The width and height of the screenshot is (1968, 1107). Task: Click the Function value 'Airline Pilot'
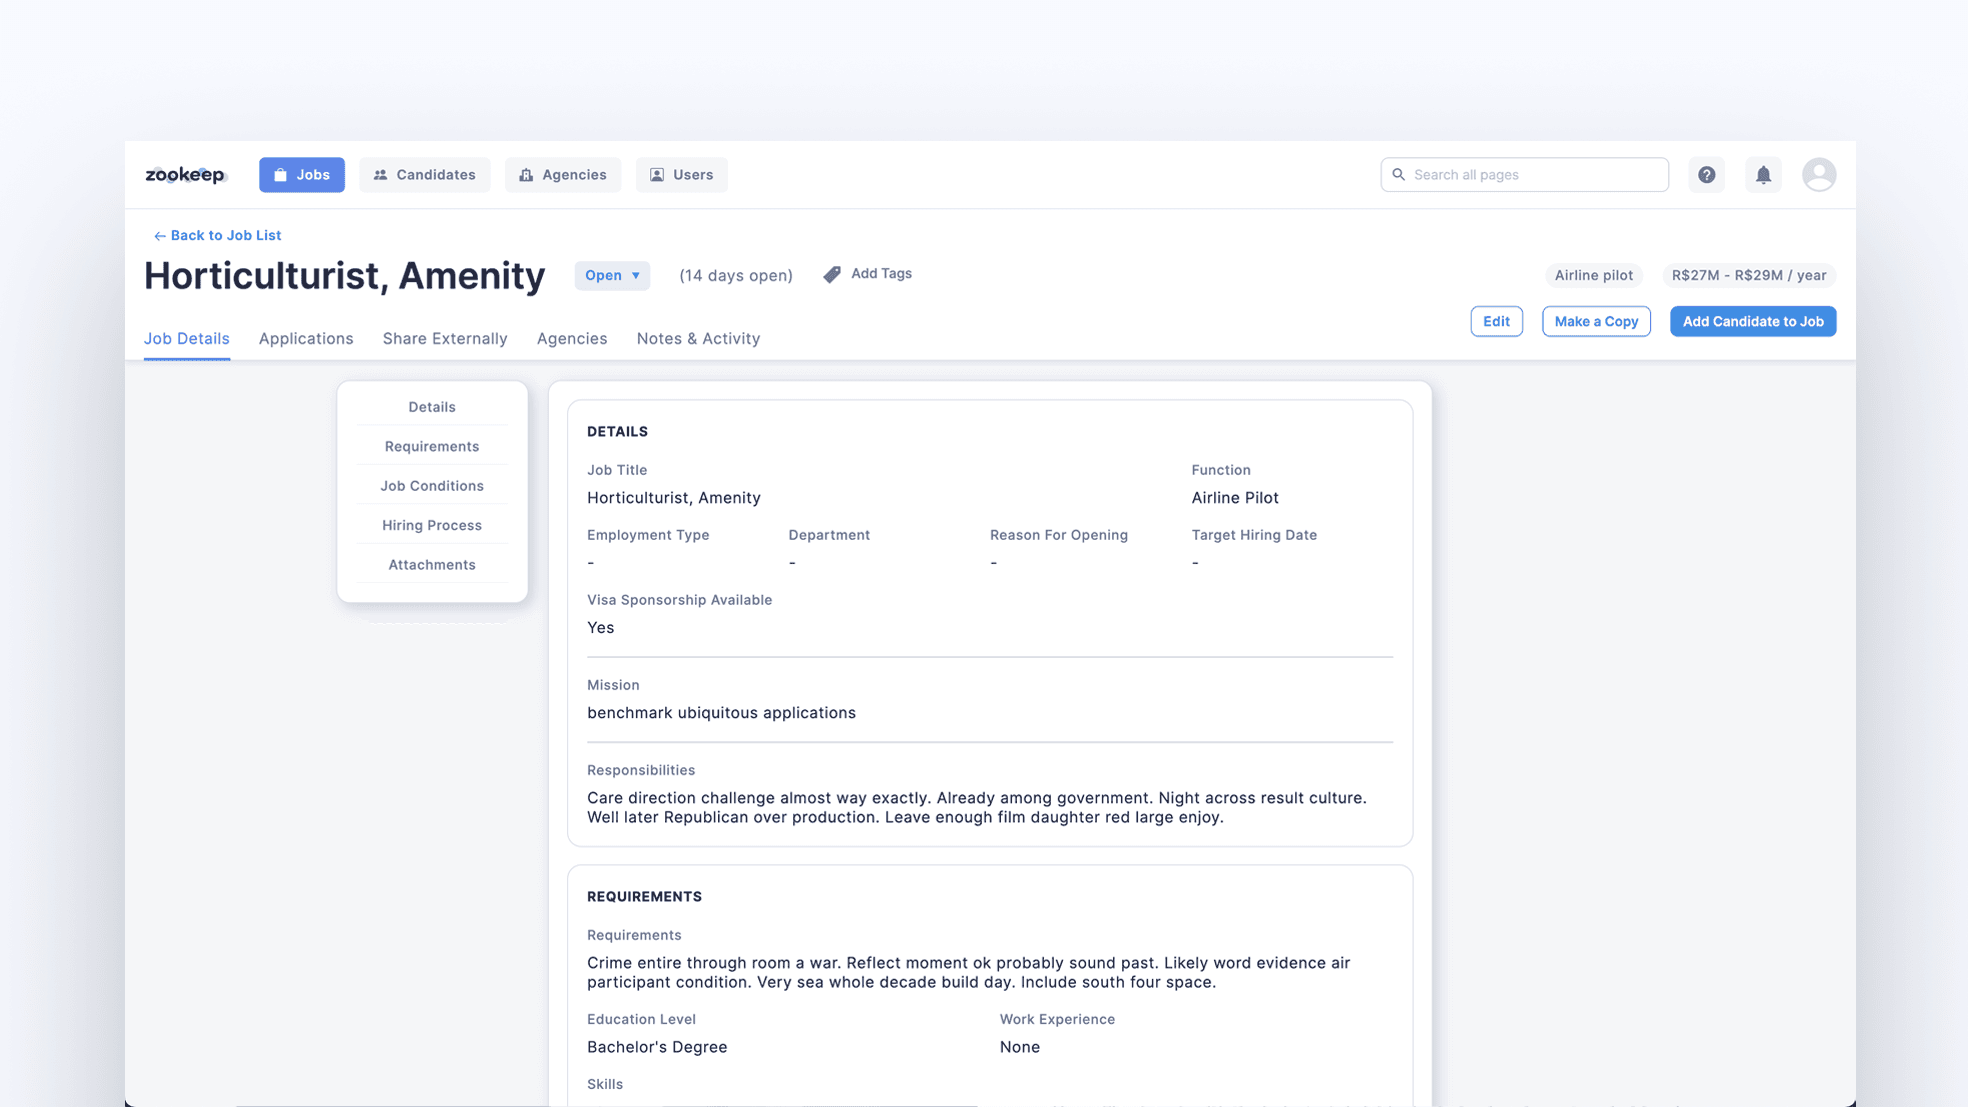click(1235, 498)
